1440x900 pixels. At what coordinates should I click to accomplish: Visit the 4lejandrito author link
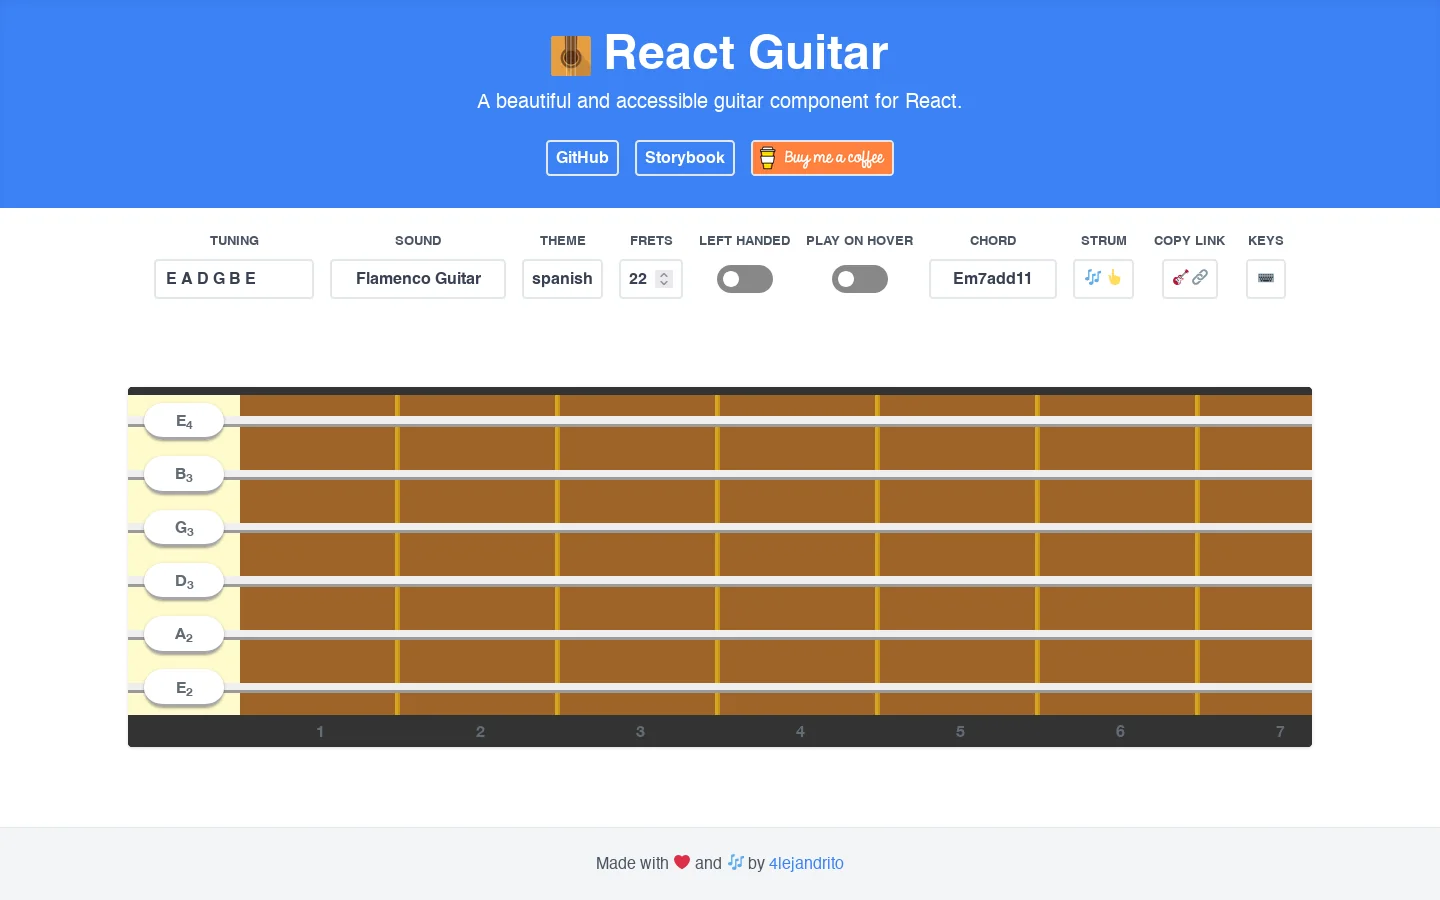click(806, 863)
